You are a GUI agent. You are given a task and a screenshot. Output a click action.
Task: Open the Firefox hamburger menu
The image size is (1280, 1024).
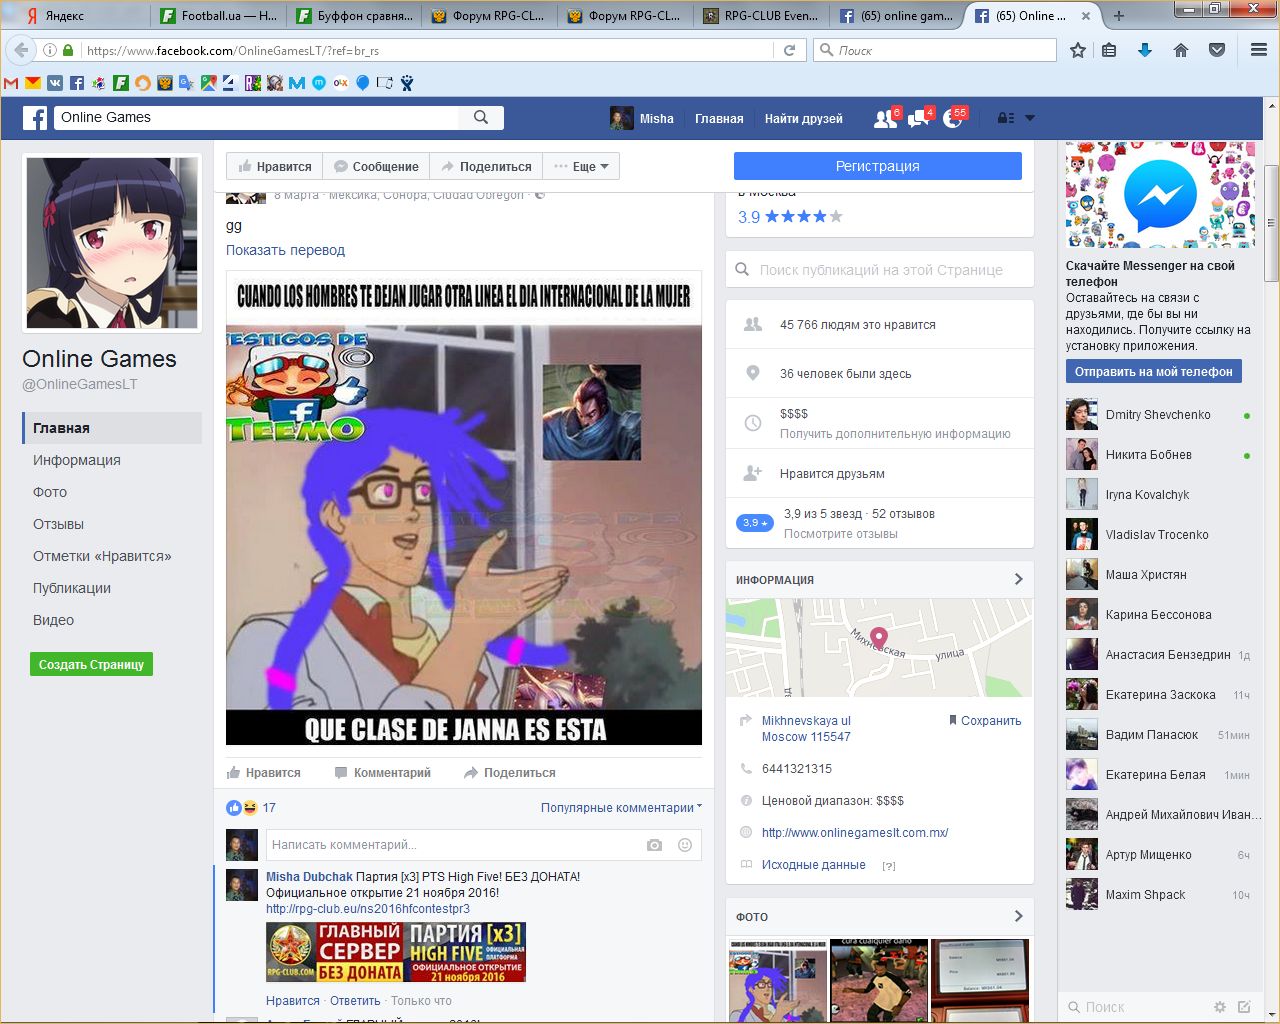[1259, 50]
